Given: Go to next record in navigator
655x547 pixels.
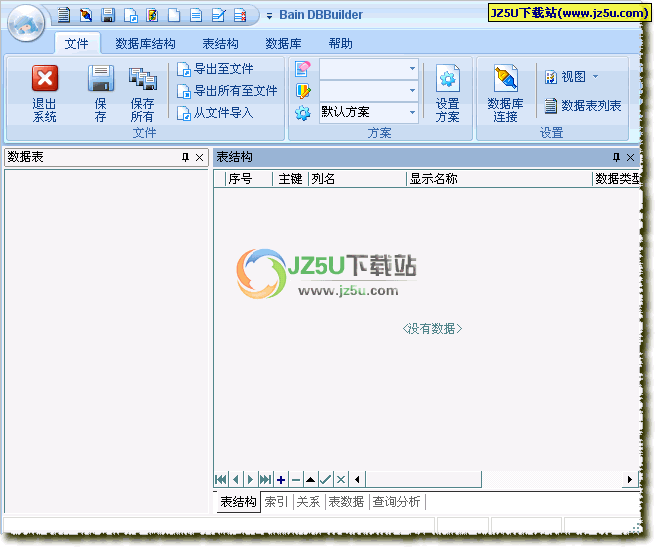Looking at the screenshot, I should click(251, 479).
